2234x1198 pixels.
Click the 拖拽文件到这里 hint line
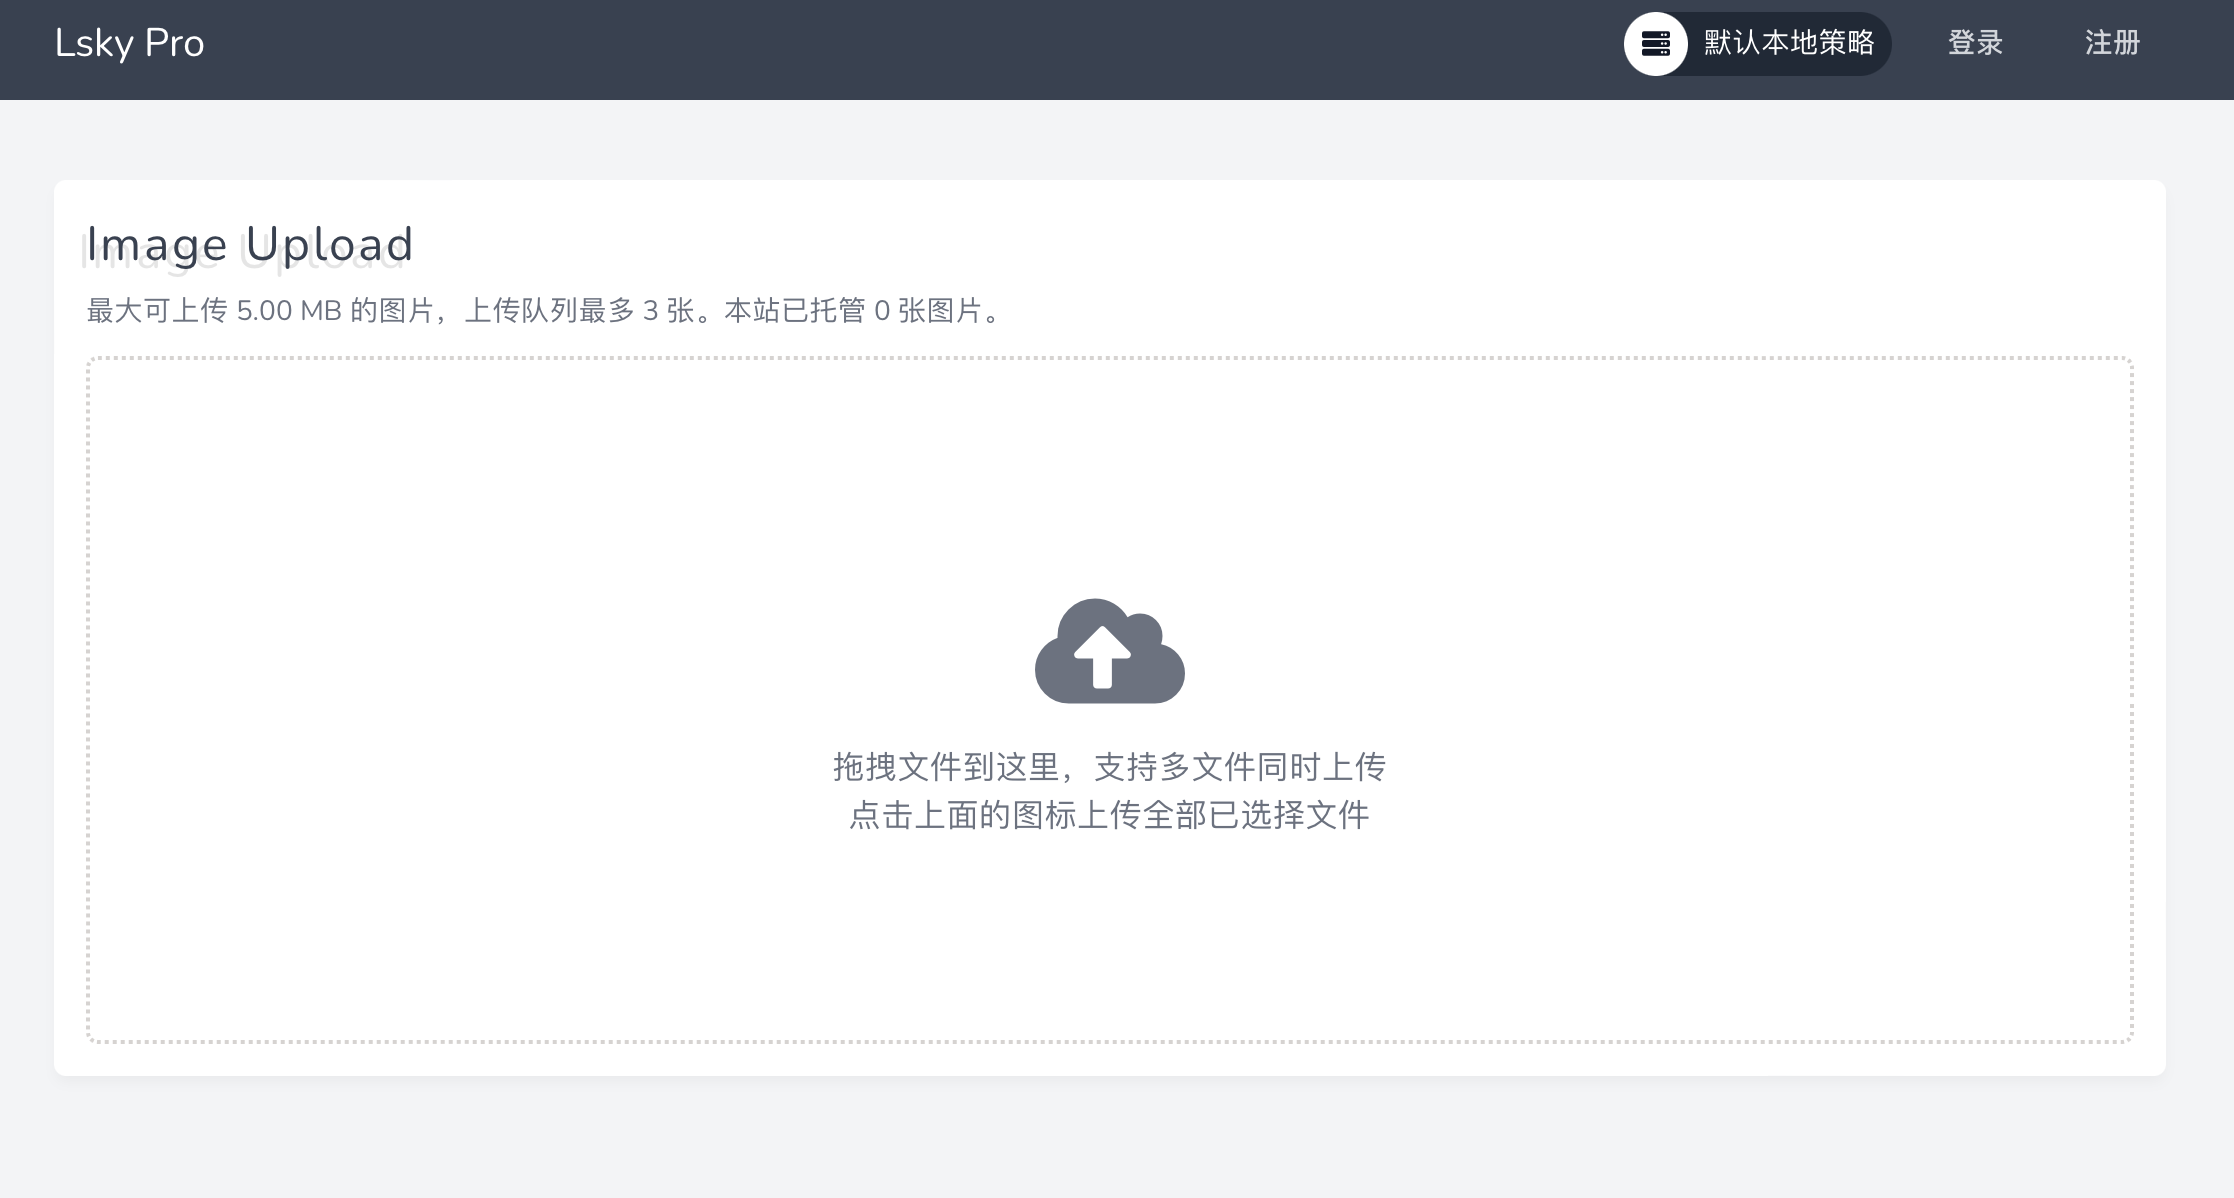(x=945, y=768)
